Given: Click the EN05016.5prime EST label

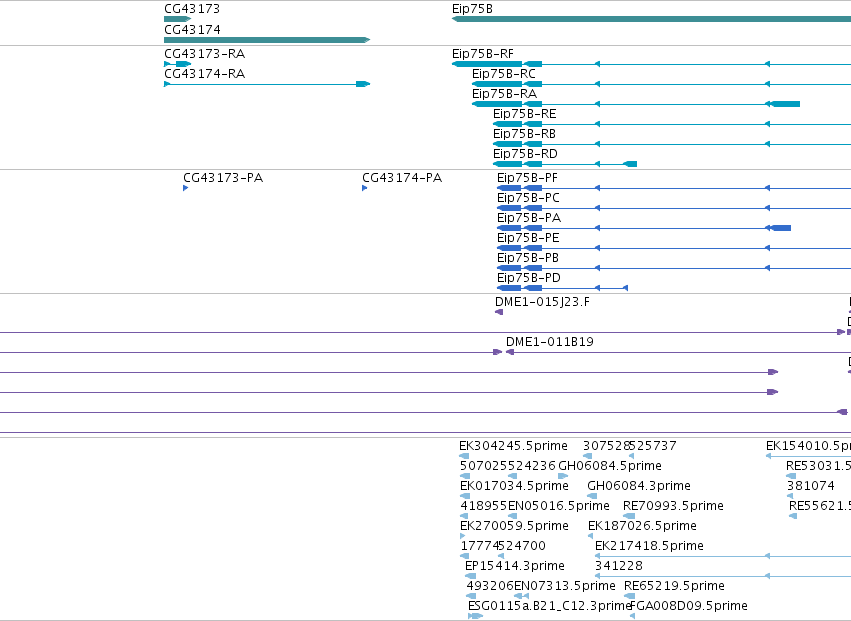Looking at the screenshot, I should pyautogui.click(x=558, y=506).
